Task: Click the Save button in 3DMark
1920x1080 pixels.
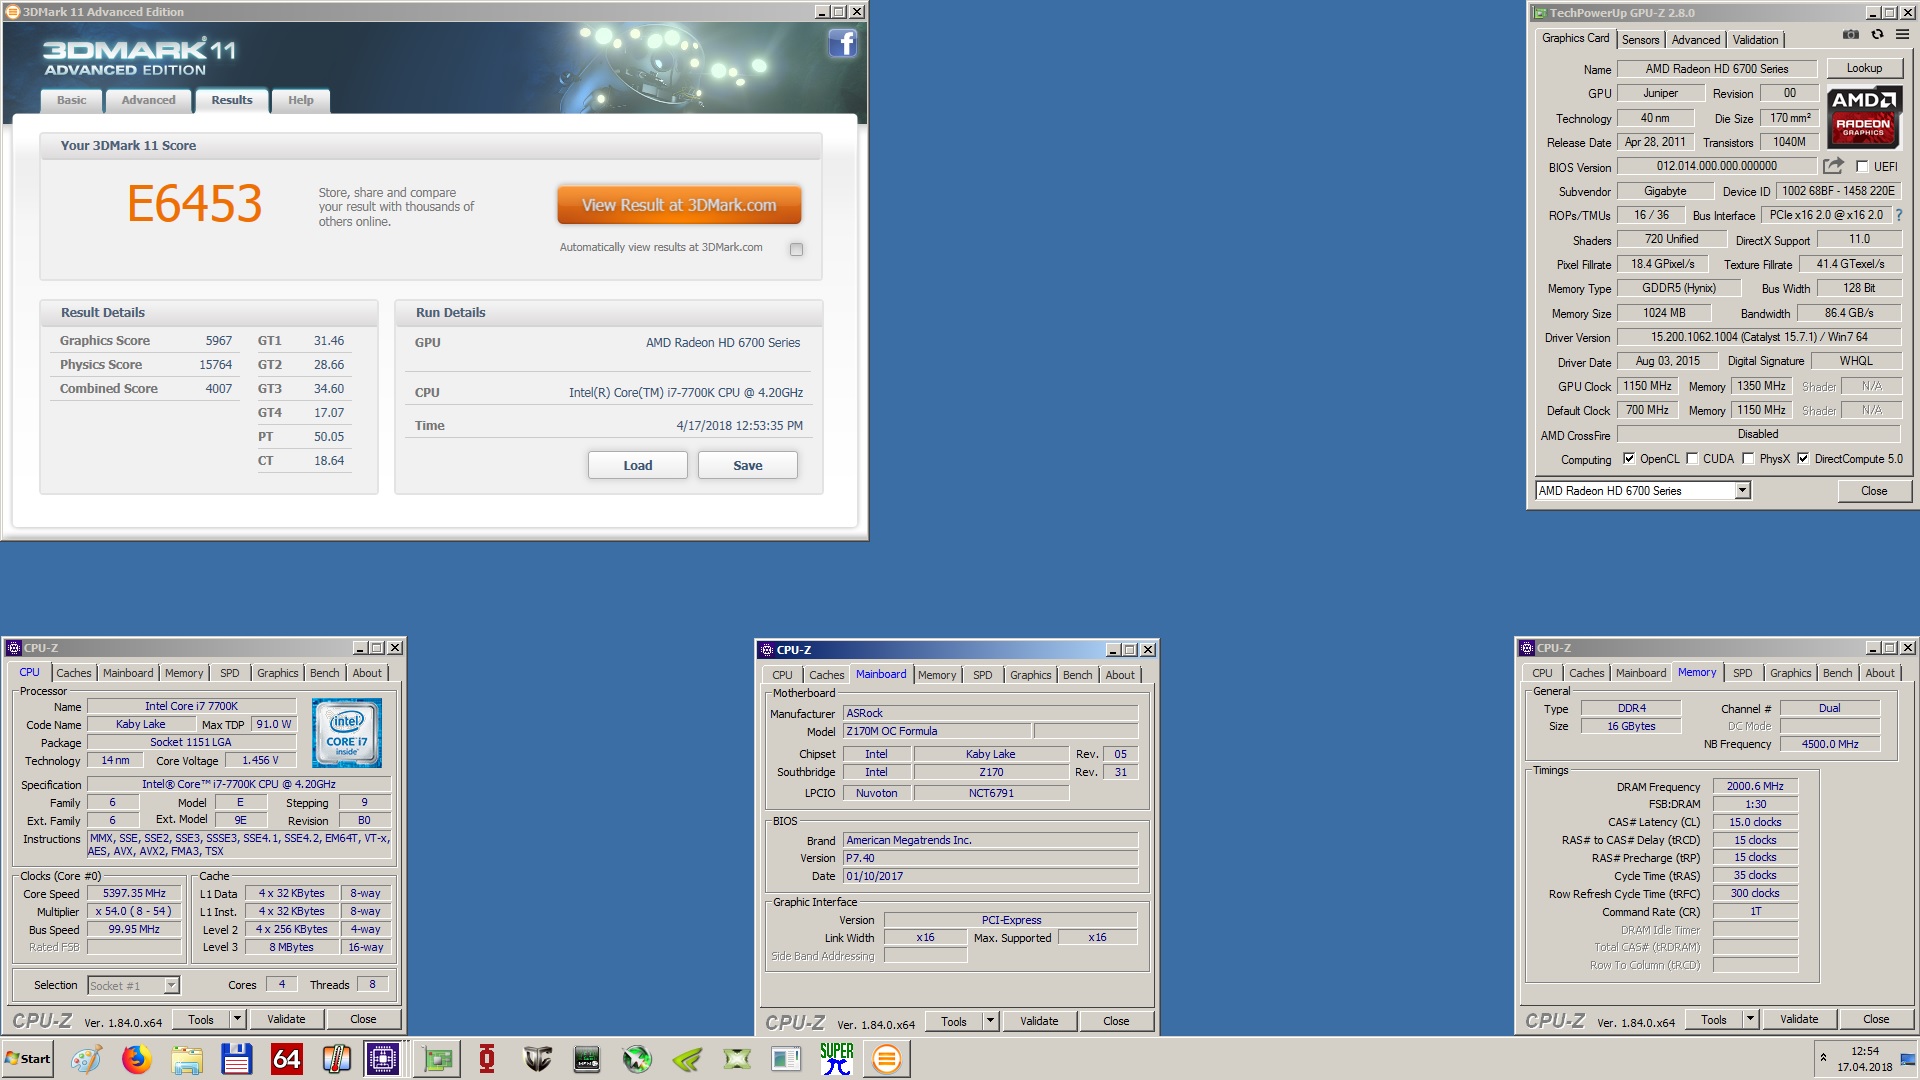Action: (747, 465)
